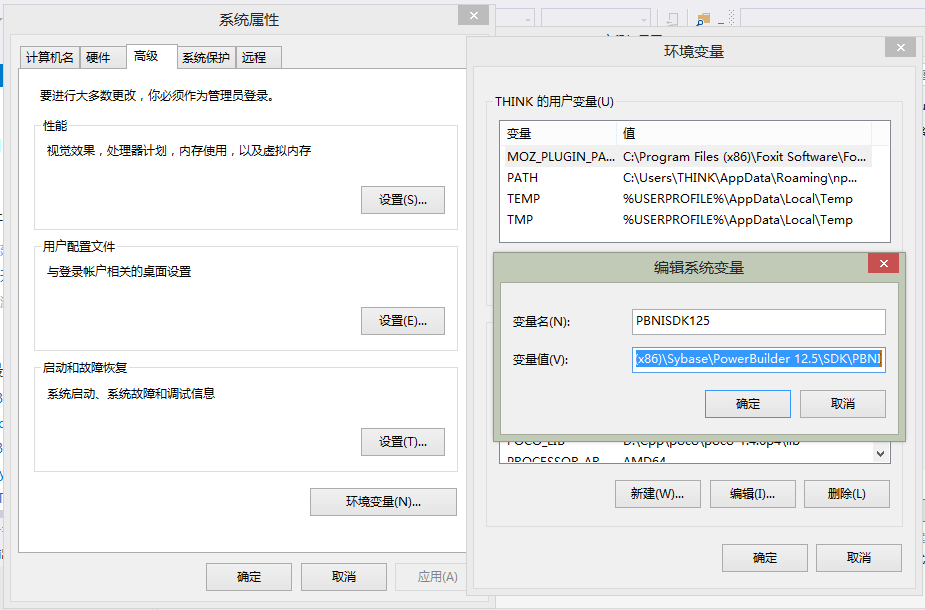Click the 变量名 field containing PBNISDK125
This screenshot has width=925, height=610.
759,322
